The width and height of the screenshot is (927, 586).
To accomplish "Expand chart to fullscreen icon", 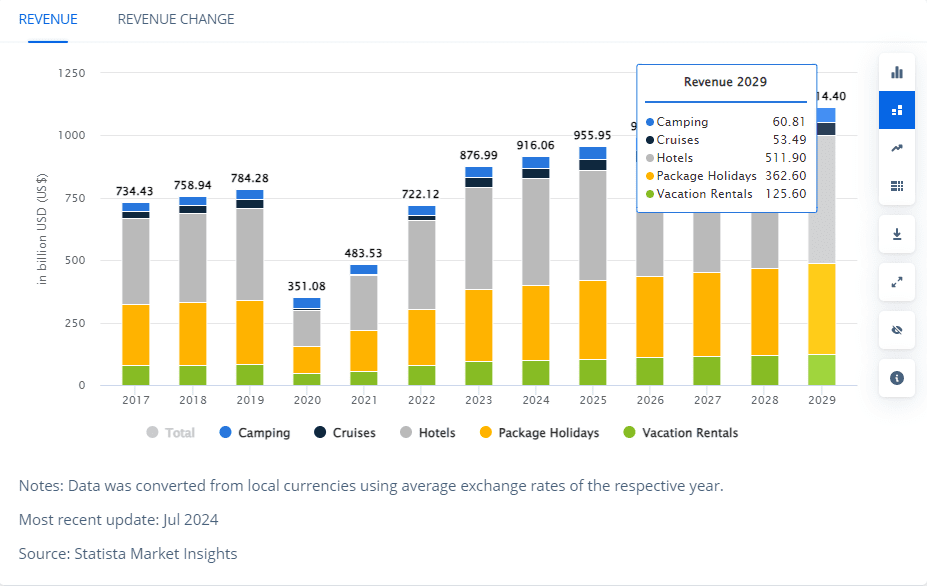I will pos(897,282).
